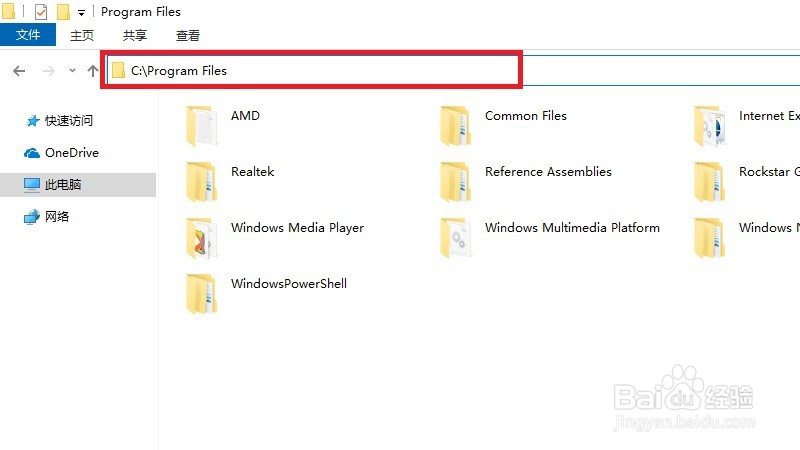Open the Customize Quick Access Toolbar dropdown
The height and width of the screenshot is (450, 800).
click(x=81, y=13)
